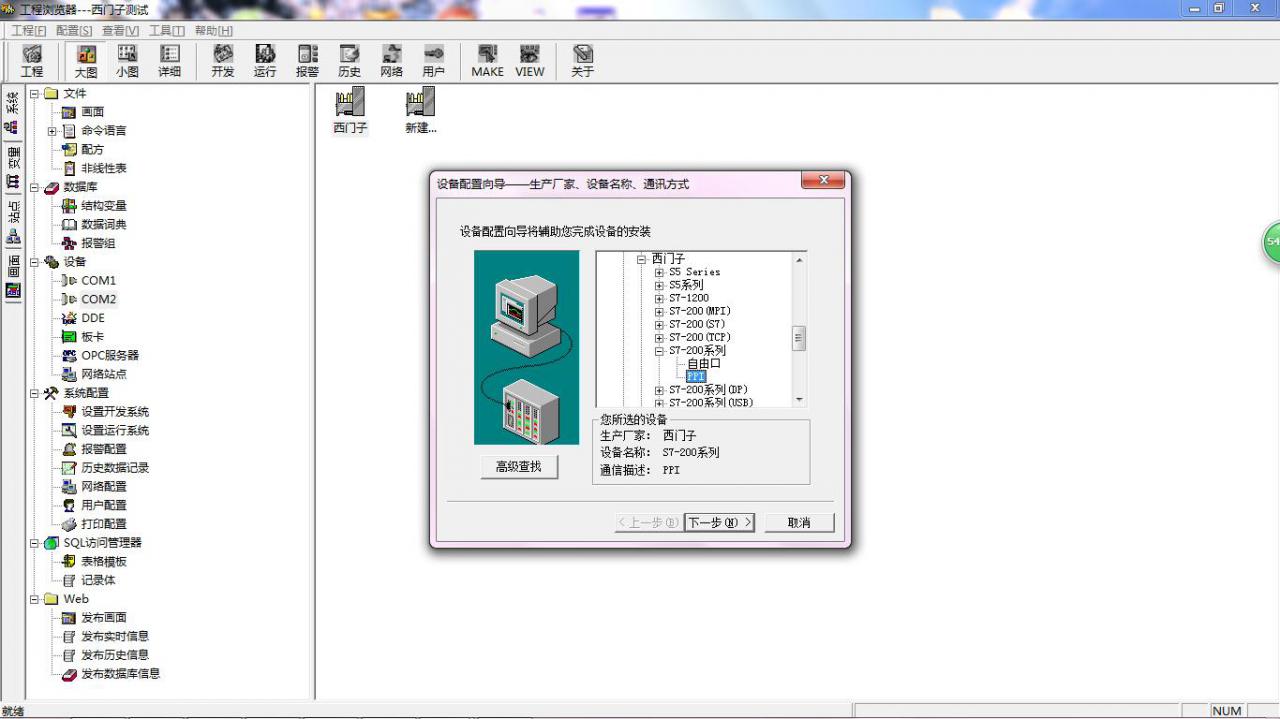1280x719 pixels.
Task: Open the 用户 user toolbar icon
Action: (433, 61)
